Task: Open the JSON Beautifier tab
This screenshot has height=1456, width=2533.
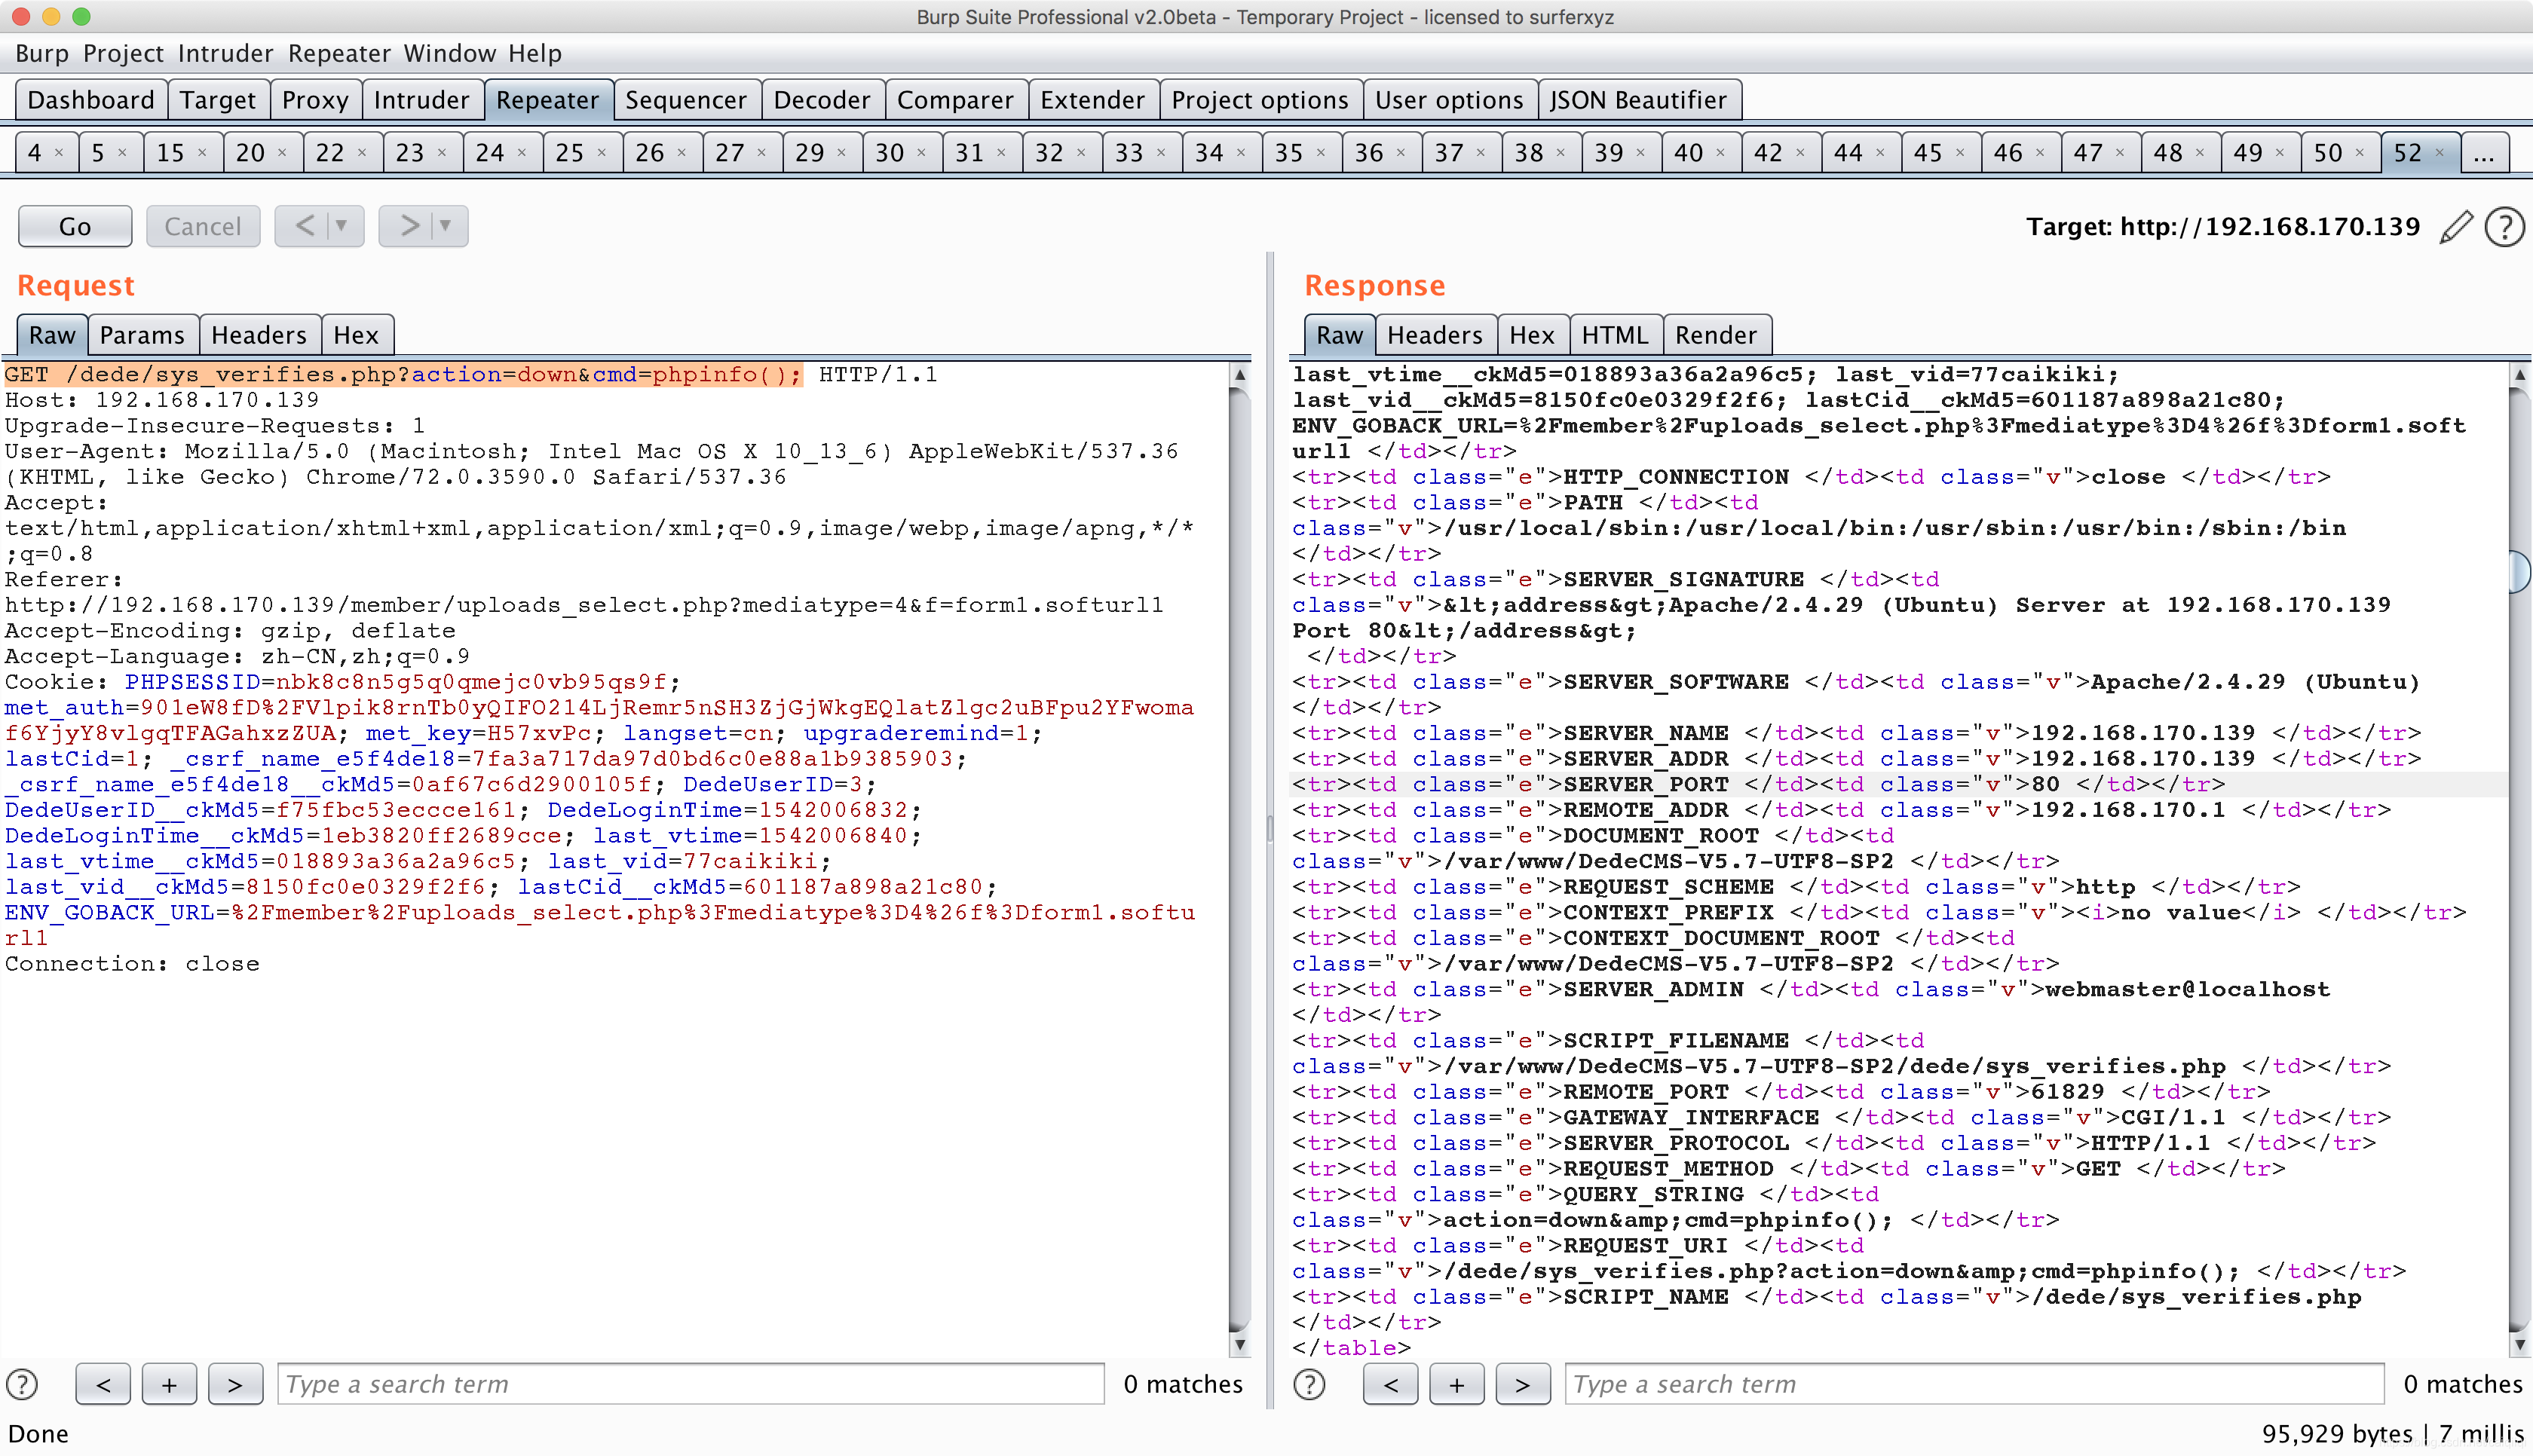Action: [1638, 100]
